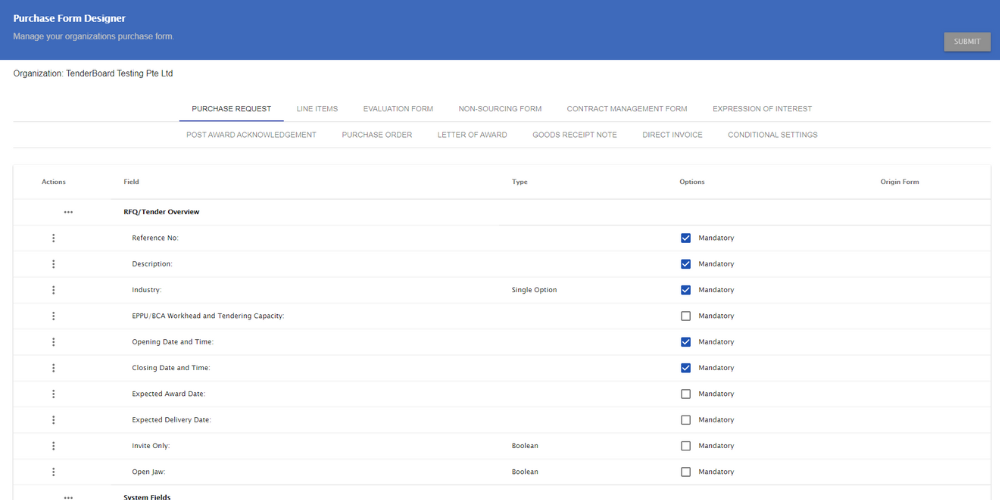1000x500 pixels.
Task: Click the Submit button
Action: click(x=967, y=41)
